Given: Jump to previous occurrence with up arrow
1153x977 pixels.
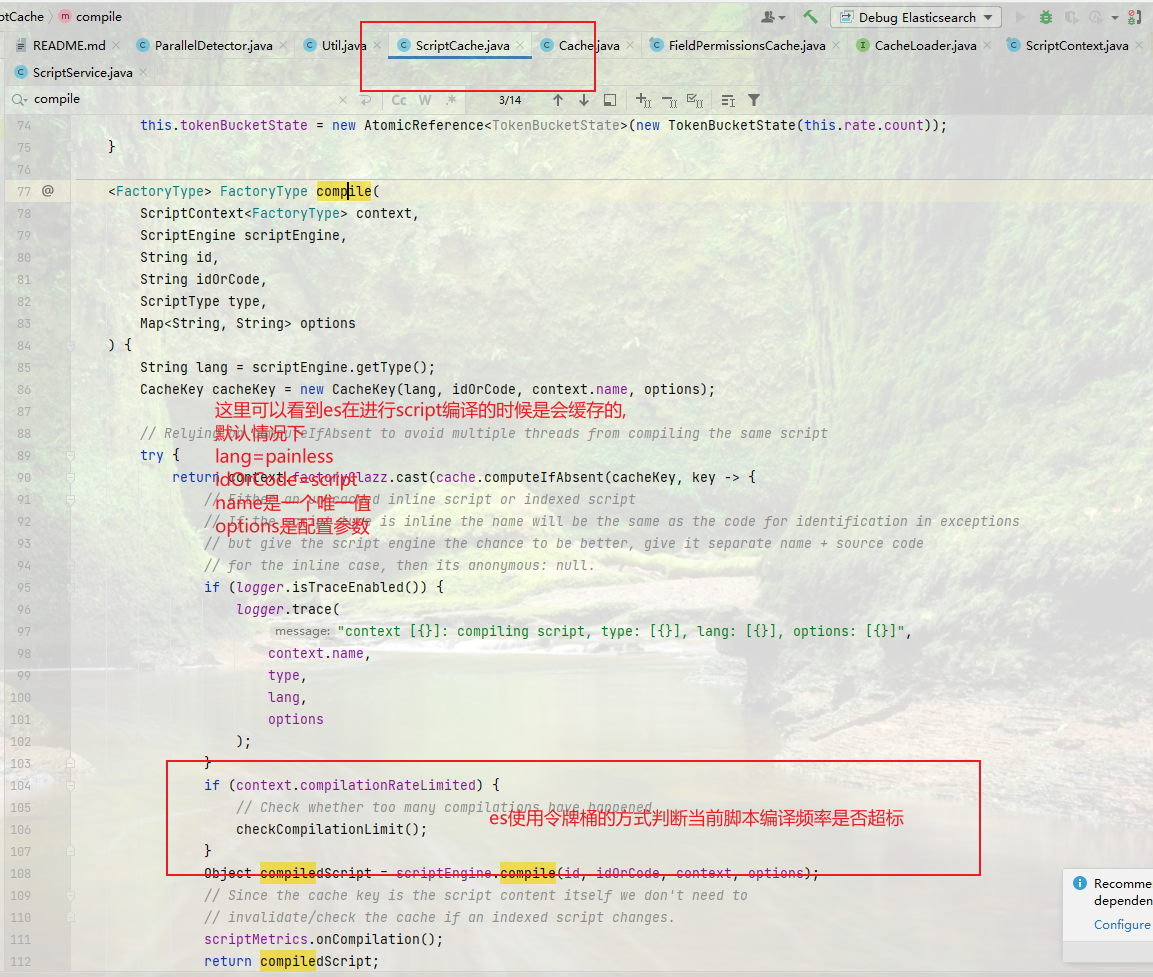Looking at the screenshot, I should (x=559, y=100).
